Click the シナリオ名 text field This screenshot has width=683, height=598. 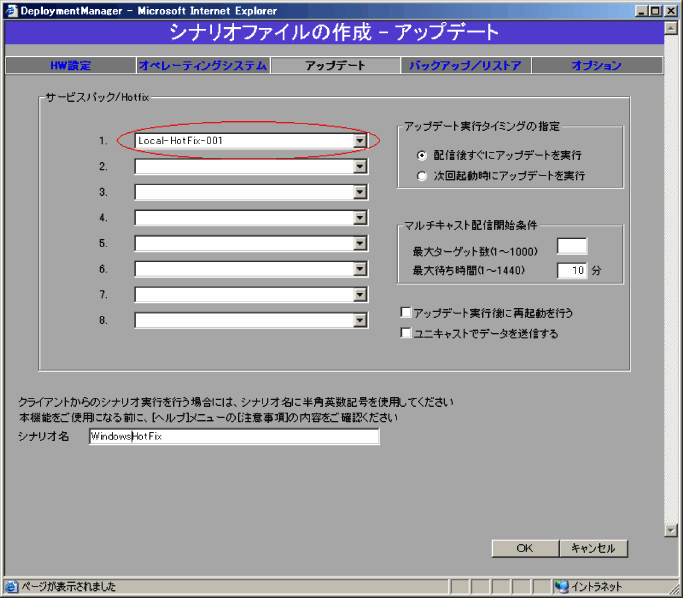[x=234, y=436]
